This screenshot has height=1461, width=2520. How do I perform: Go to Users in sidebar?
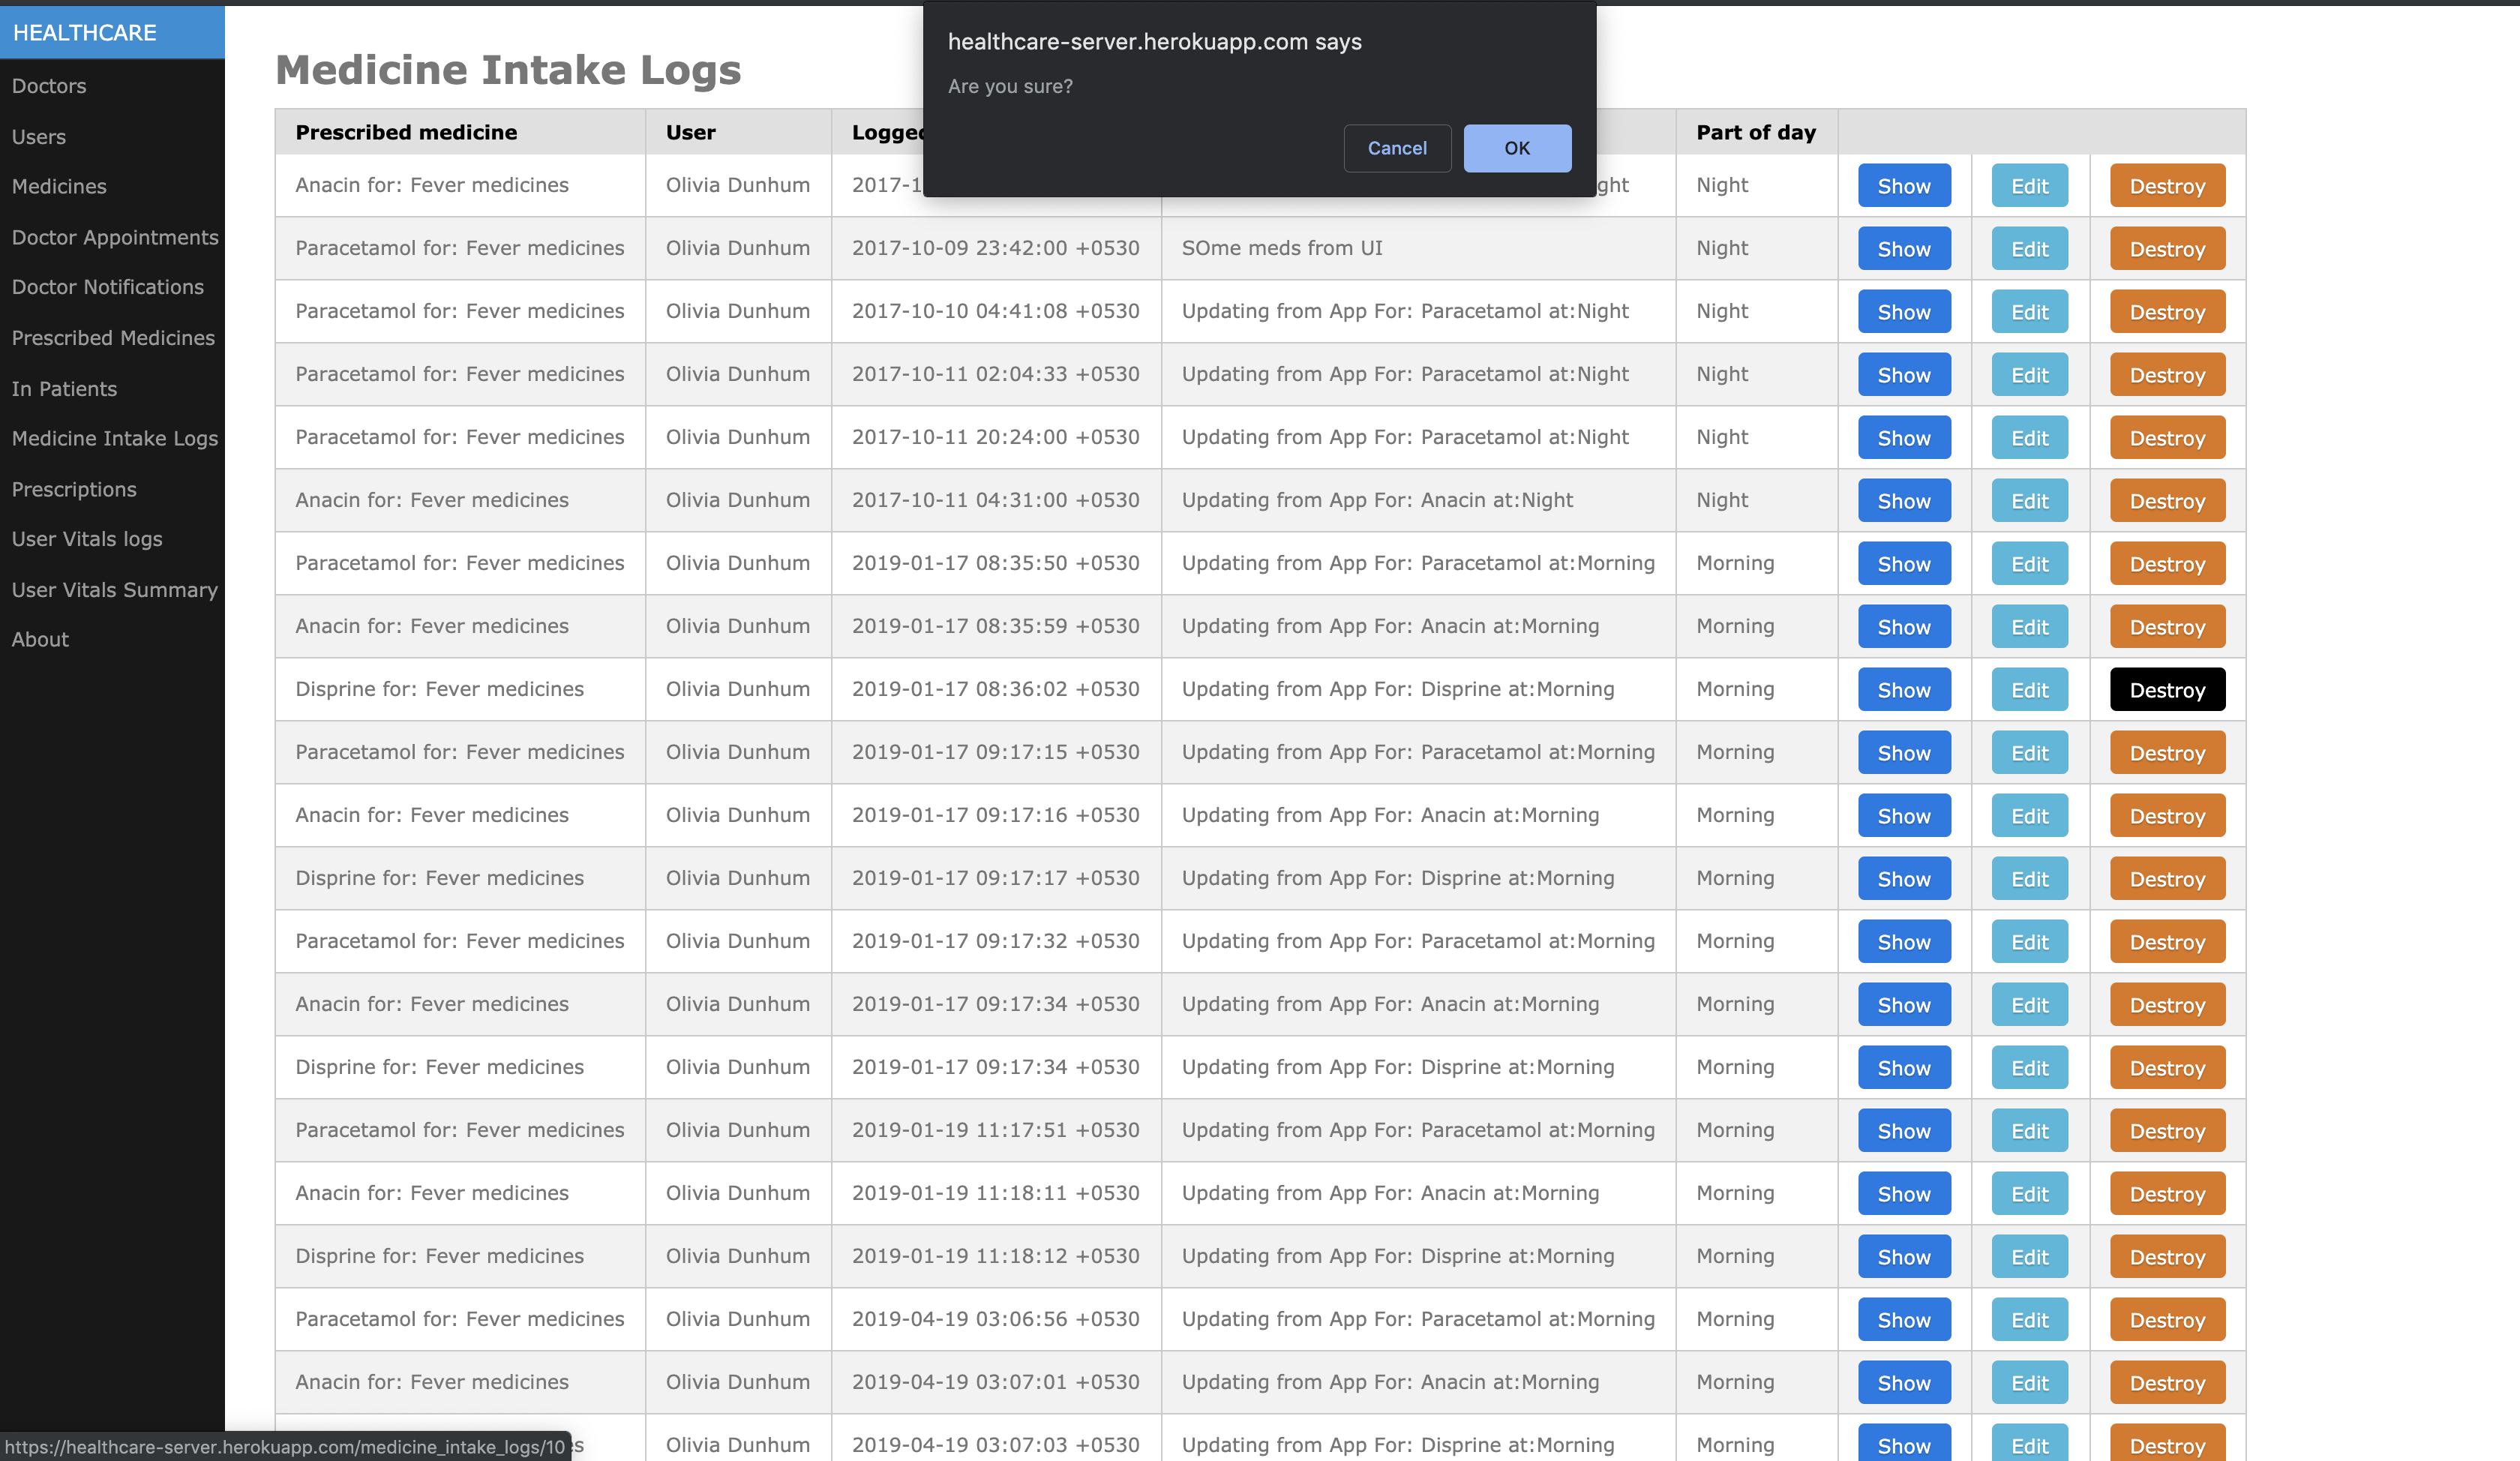point(39,137)
